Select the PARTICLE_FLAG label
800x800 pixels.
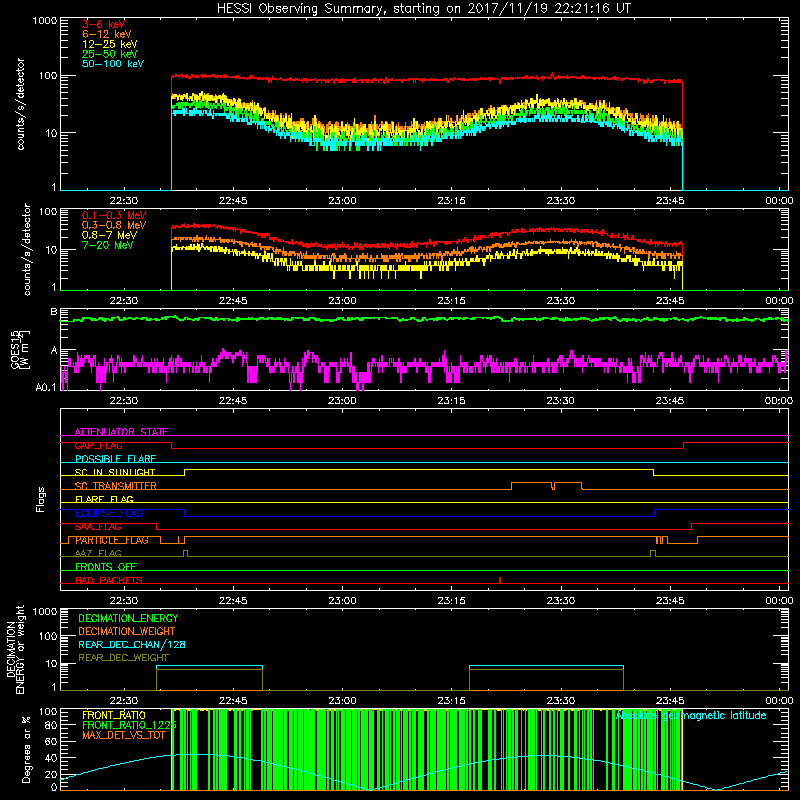click(112, 540)
